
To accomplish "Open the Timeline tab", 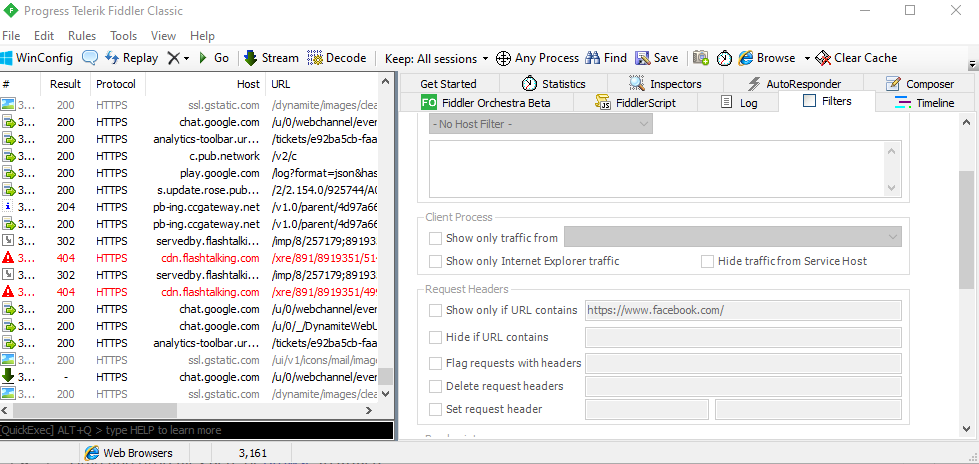I will coord(924,103).
